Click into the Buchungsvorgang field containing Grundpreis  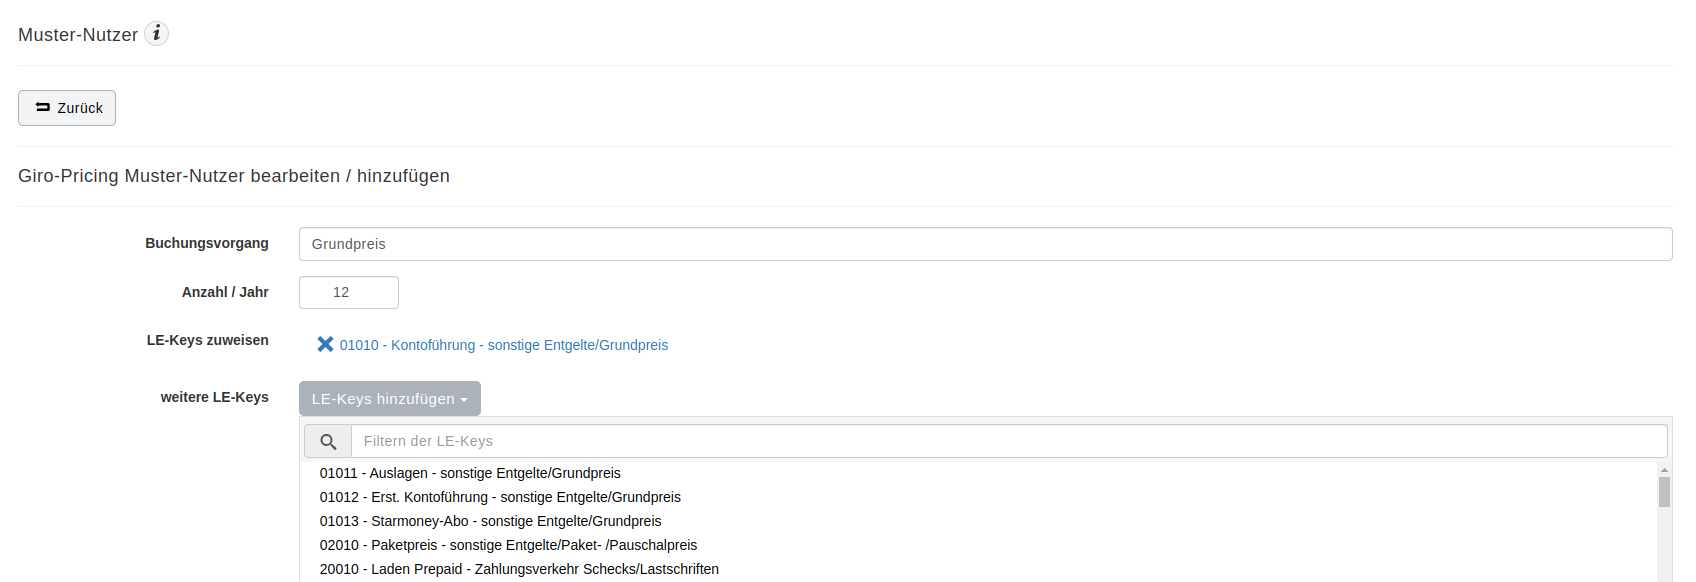(x=985, y=244)
